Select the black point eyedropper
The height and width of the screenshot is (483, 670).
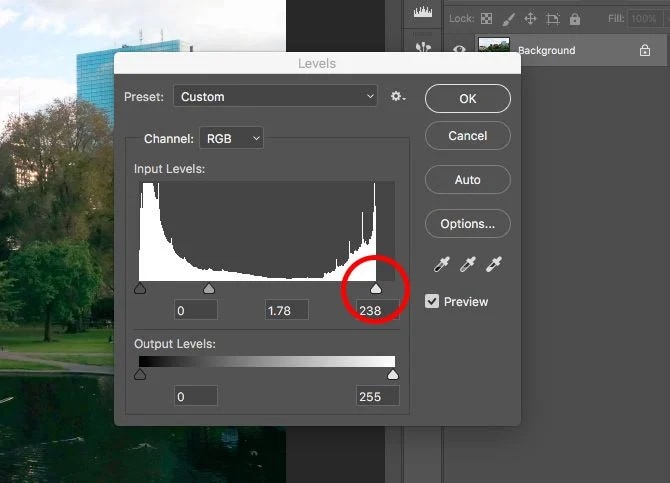(441, 265)
